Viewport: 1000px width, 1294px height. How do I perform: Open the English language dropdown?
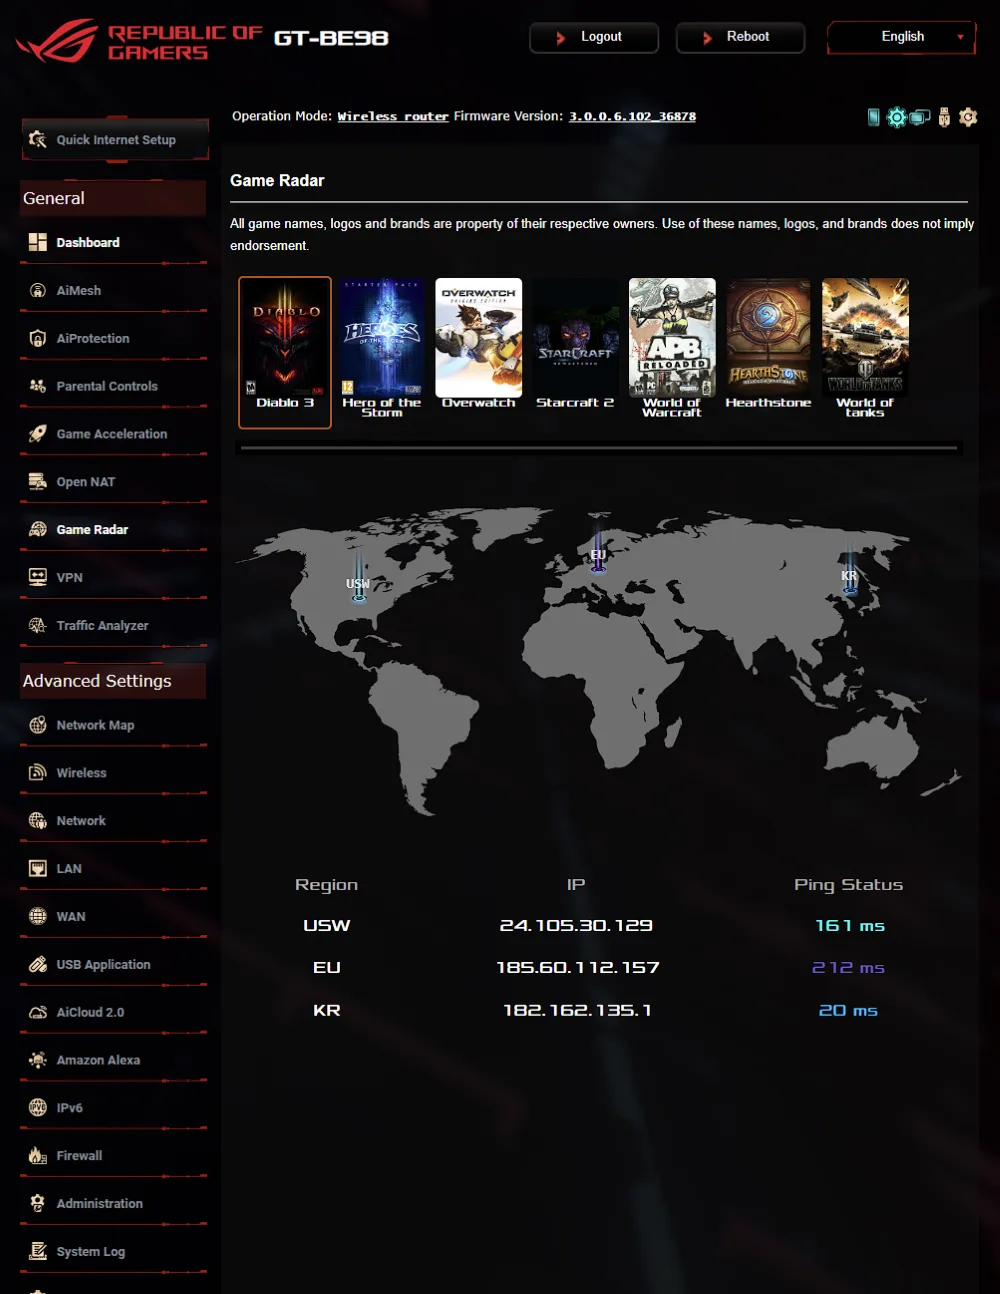point(901,37)
